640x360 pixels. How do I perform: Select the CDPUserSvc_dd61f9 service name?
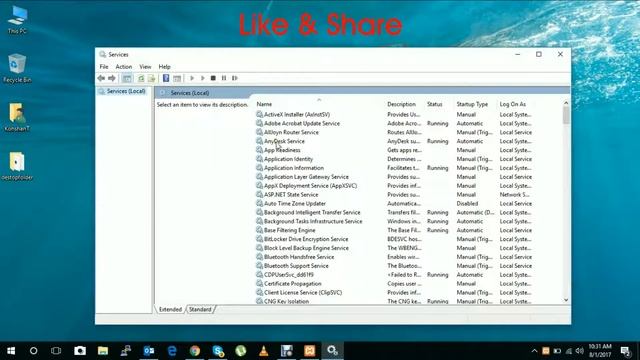(289, 275)
